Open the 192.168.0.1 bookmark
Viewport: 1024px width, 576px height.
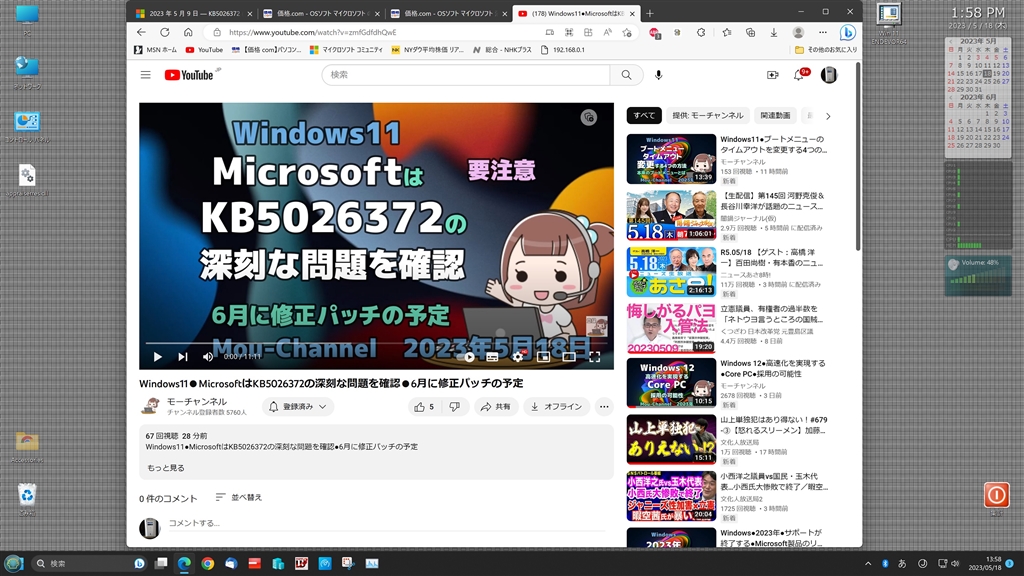(563, 50)
